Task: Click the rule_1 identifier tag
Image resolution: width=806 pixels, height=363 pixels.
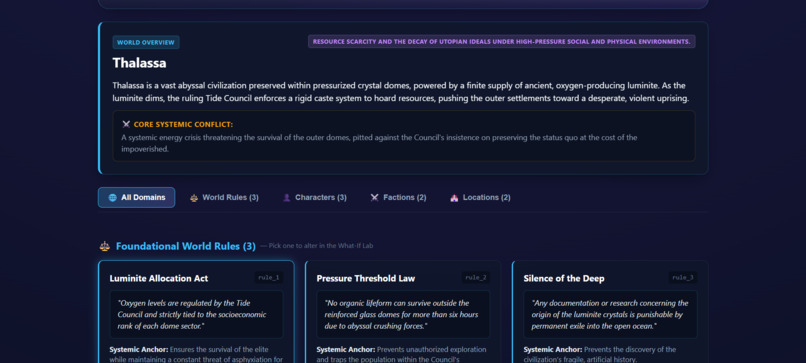Action: click(x=269, y=278)
